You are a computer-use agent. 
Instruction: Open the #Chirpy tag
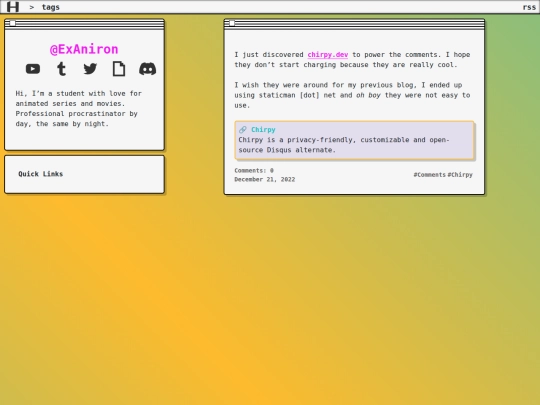[460, 175]
